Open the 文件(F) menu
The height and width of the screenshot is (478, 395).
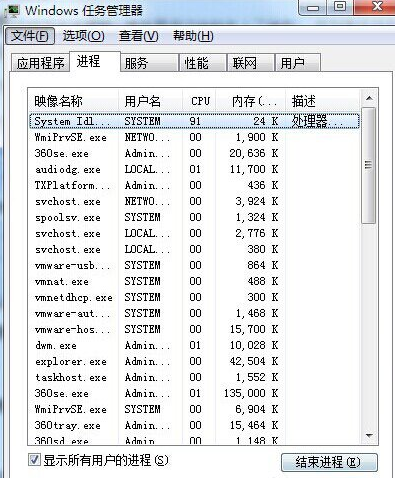coord(30,36)
